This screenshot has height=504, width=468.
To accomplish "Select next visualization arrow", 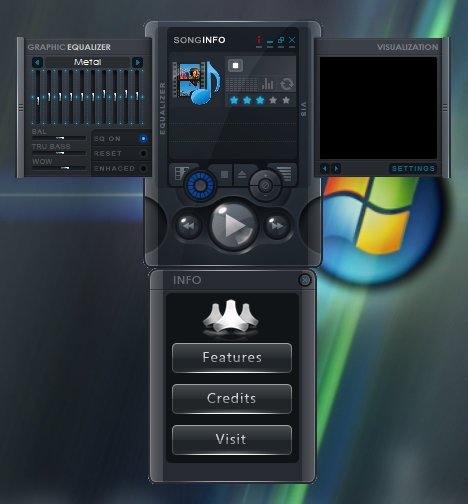I will point(336,168).
